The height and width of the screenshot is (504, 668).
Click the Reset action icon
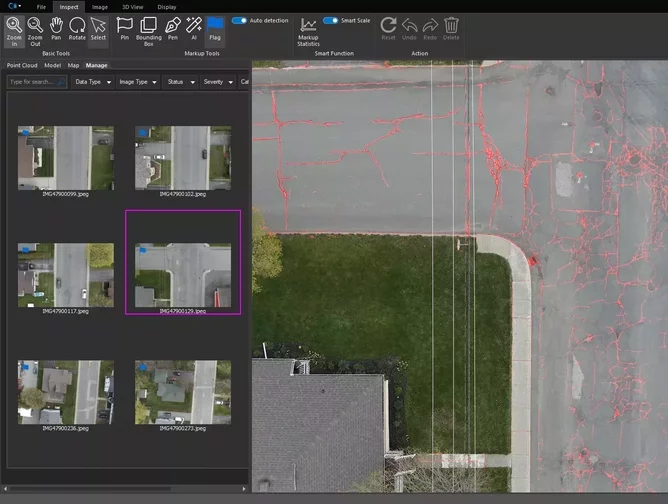[388, 29]
